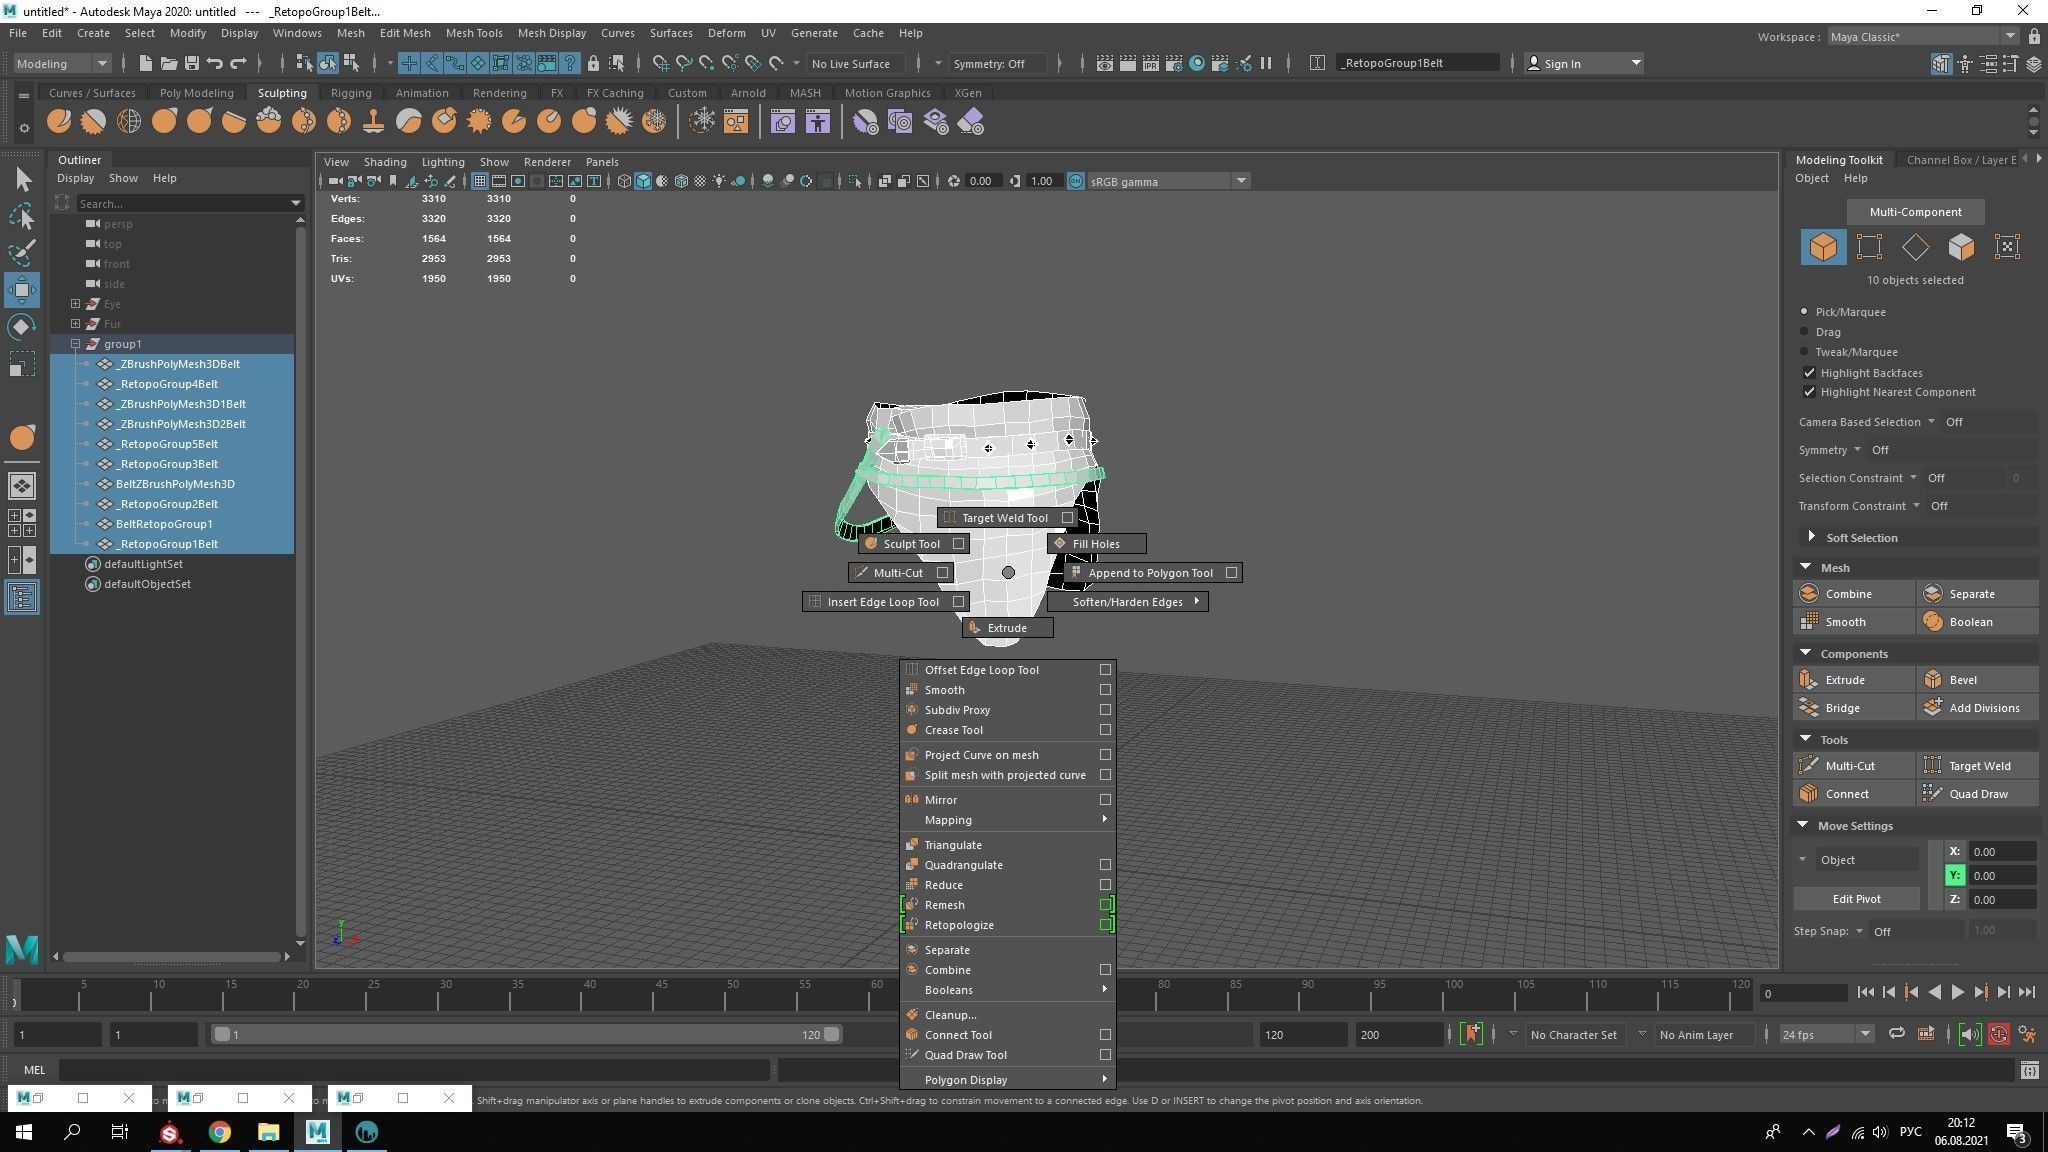Click the Move tool icon in toolbox
Image resolution: width=2048 pixels, height=1152 pixels.
tap(22, 290)
